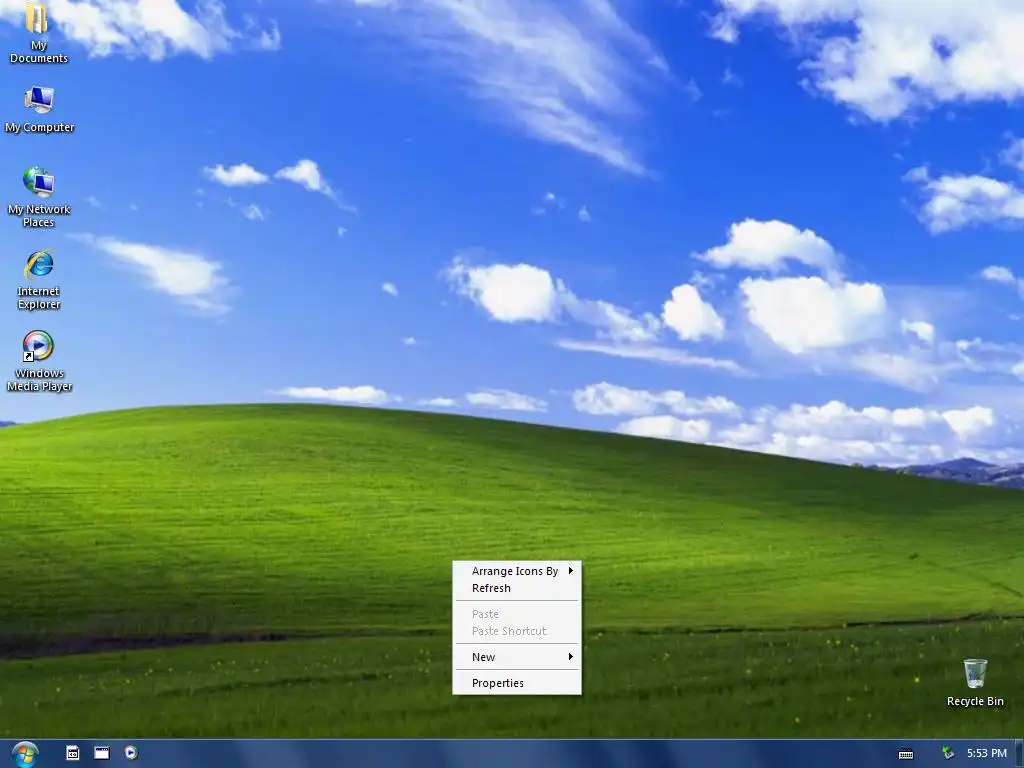
Task: Select the Internet Explorer desktop icon
Action: point(39,279)
